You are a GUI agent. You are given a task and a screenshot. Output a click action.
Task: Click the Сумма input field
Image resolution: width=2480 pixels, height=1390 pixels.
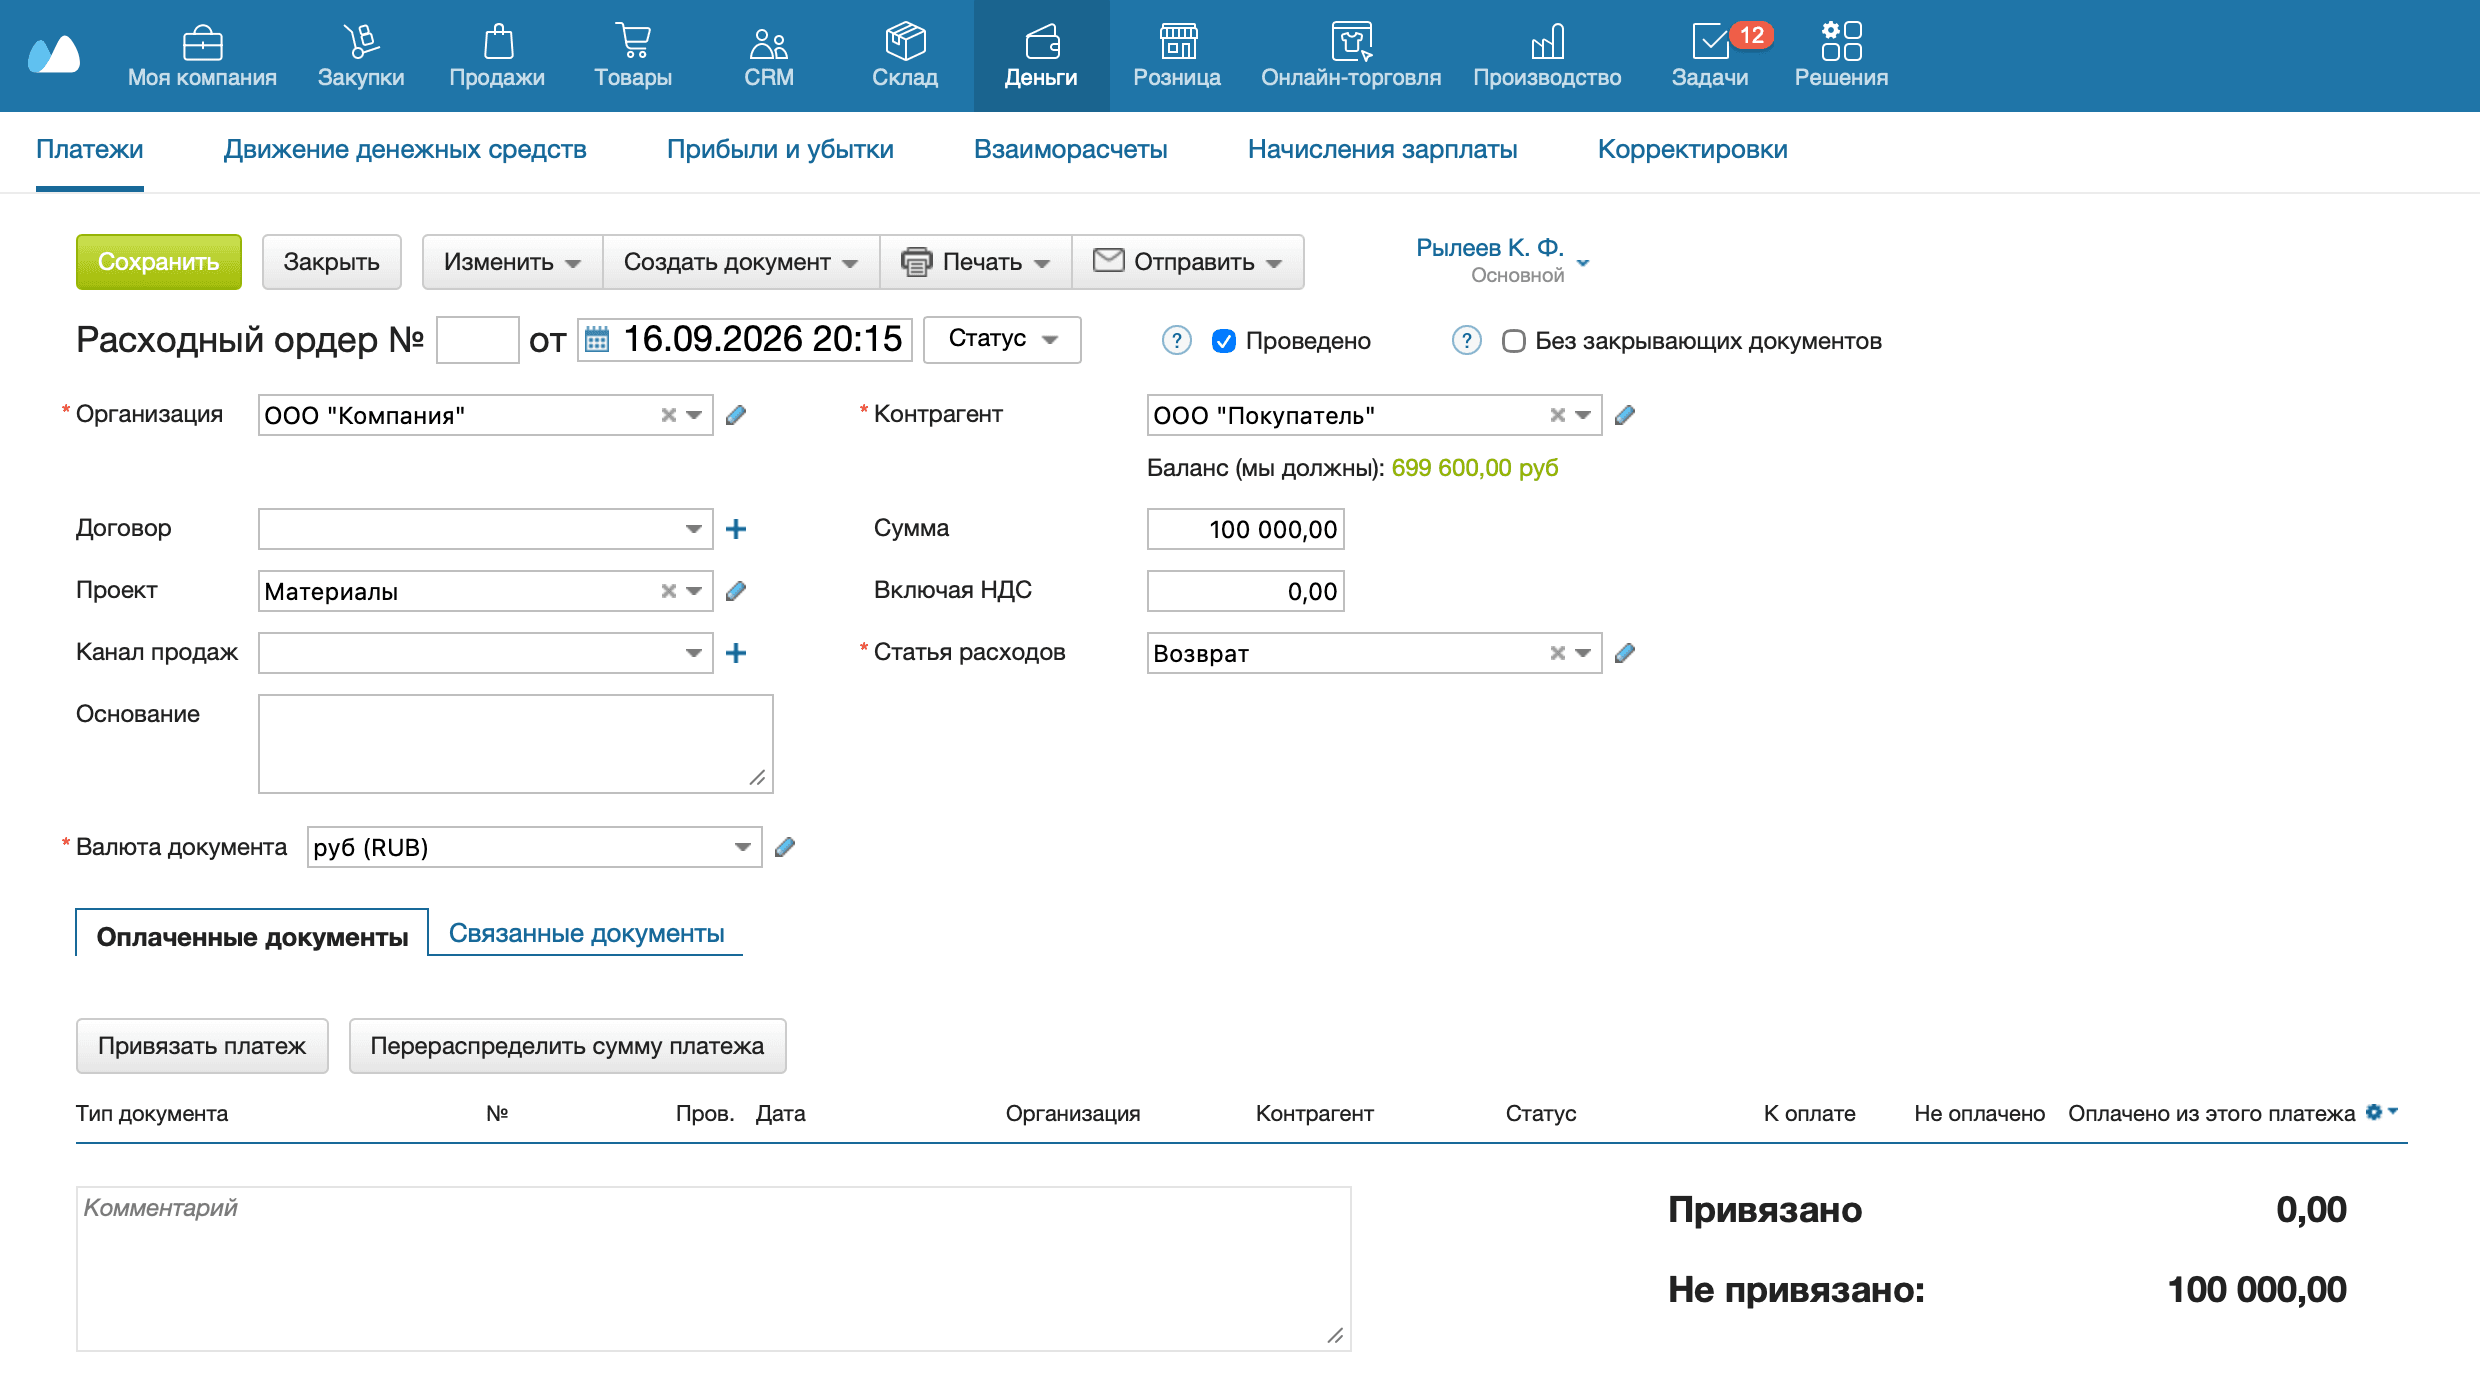tap(1245, 529)
